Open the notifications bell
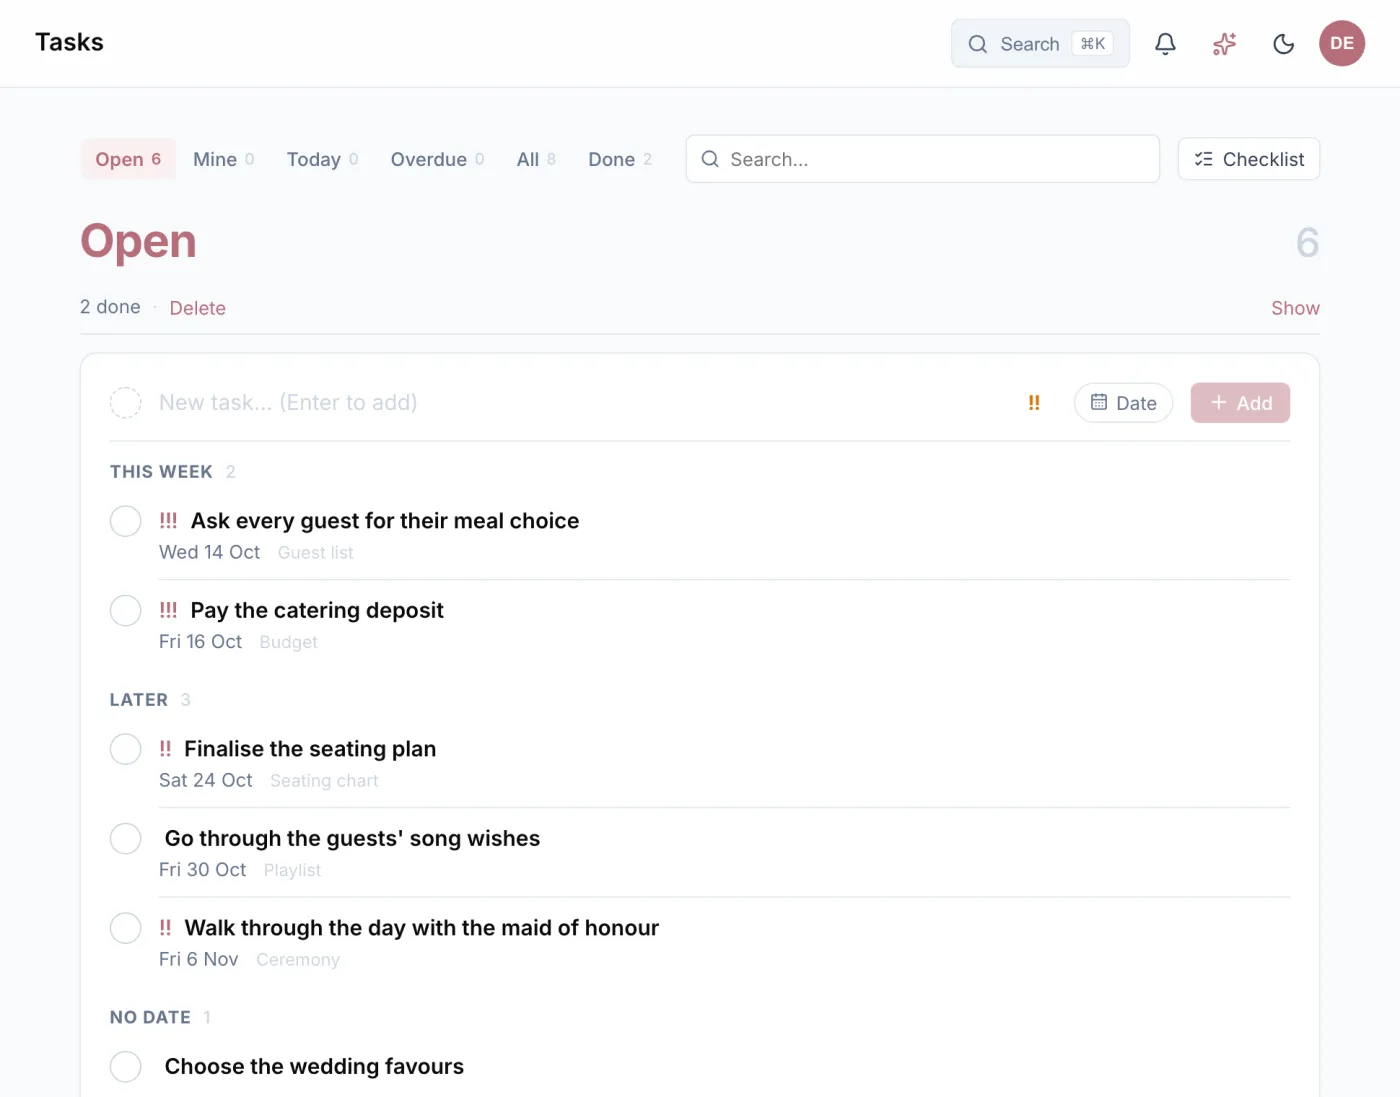Screen dimensions: 1400x1097 1165,44
